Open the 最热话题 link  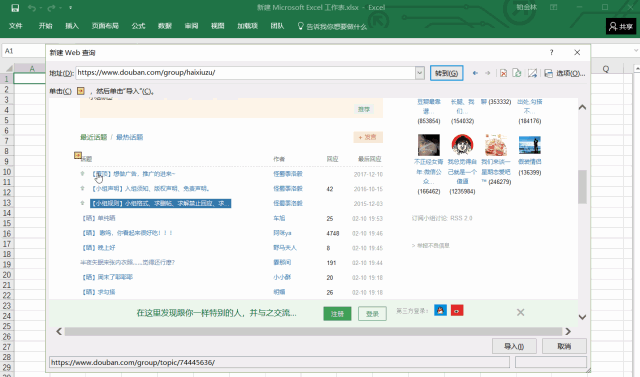pos(129,137)
